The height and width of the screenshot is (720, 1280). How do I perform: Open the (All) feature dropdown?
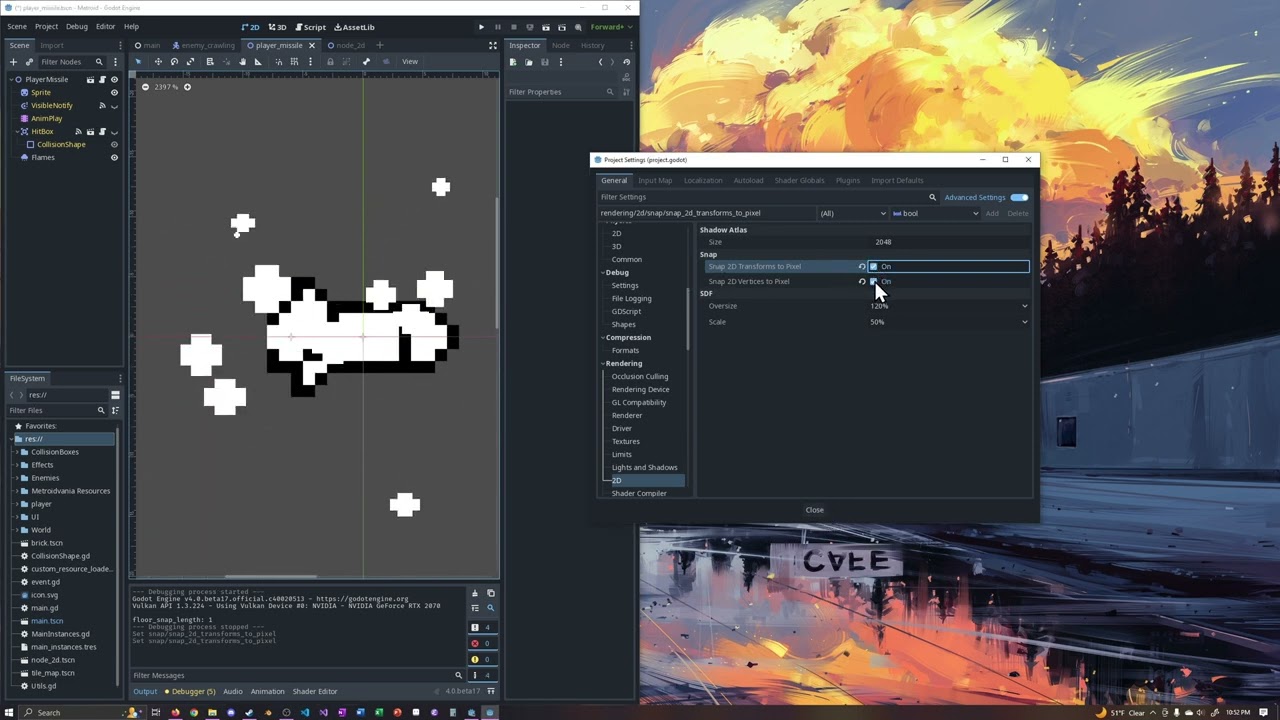click(x=853, y=213)
